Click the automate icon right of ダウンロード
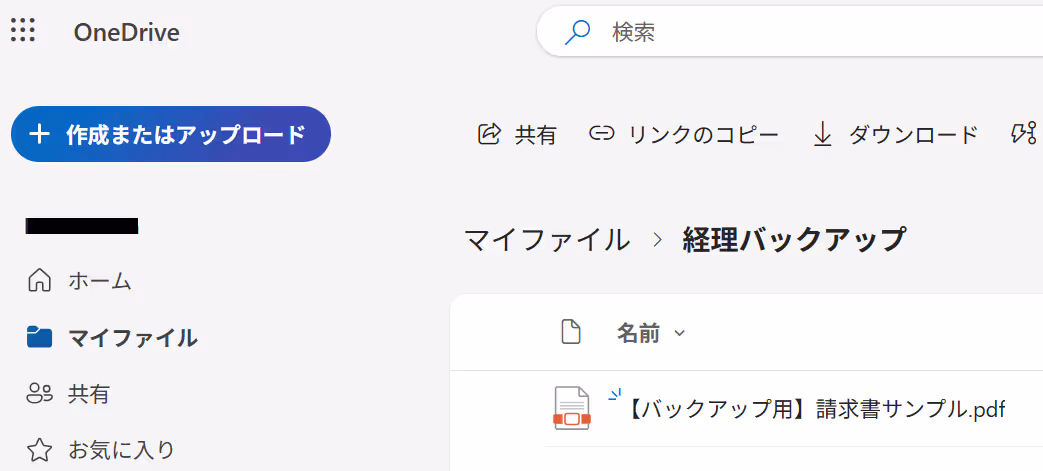Viewport: 1043px width, 471px height. pyautogui.click(x=1024, y=134)
